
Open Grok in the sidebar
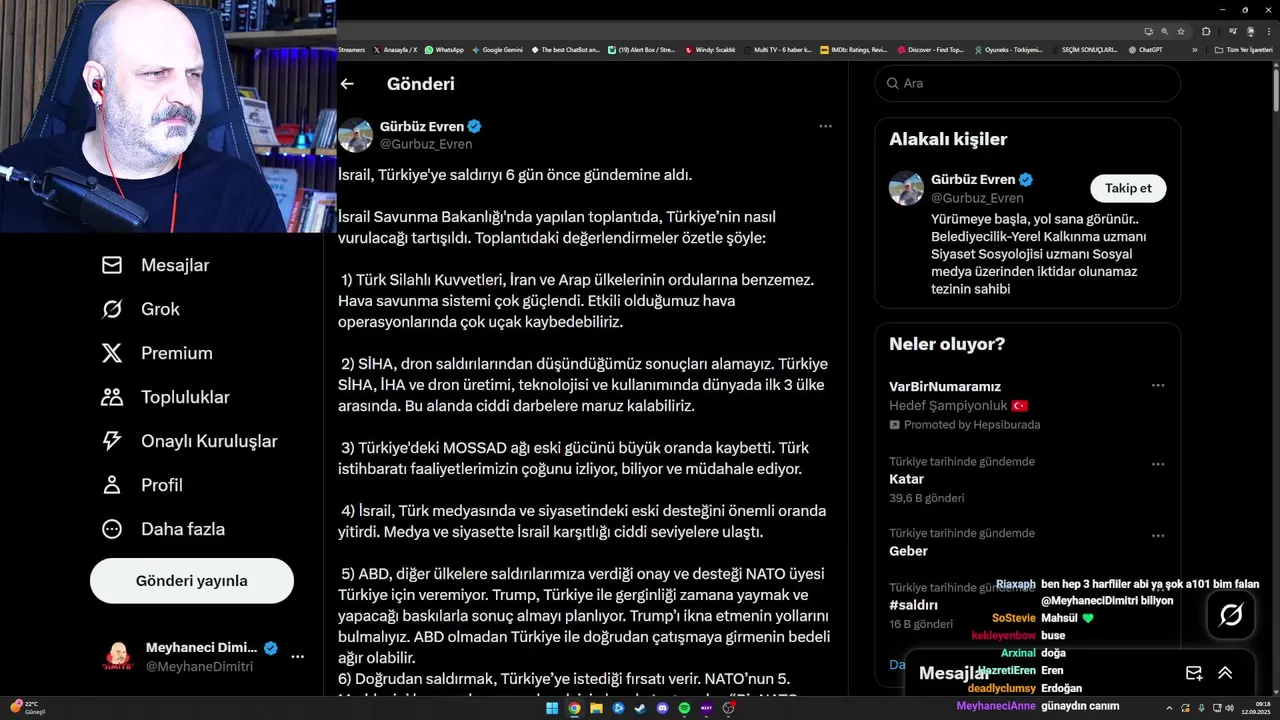(141, 309)
